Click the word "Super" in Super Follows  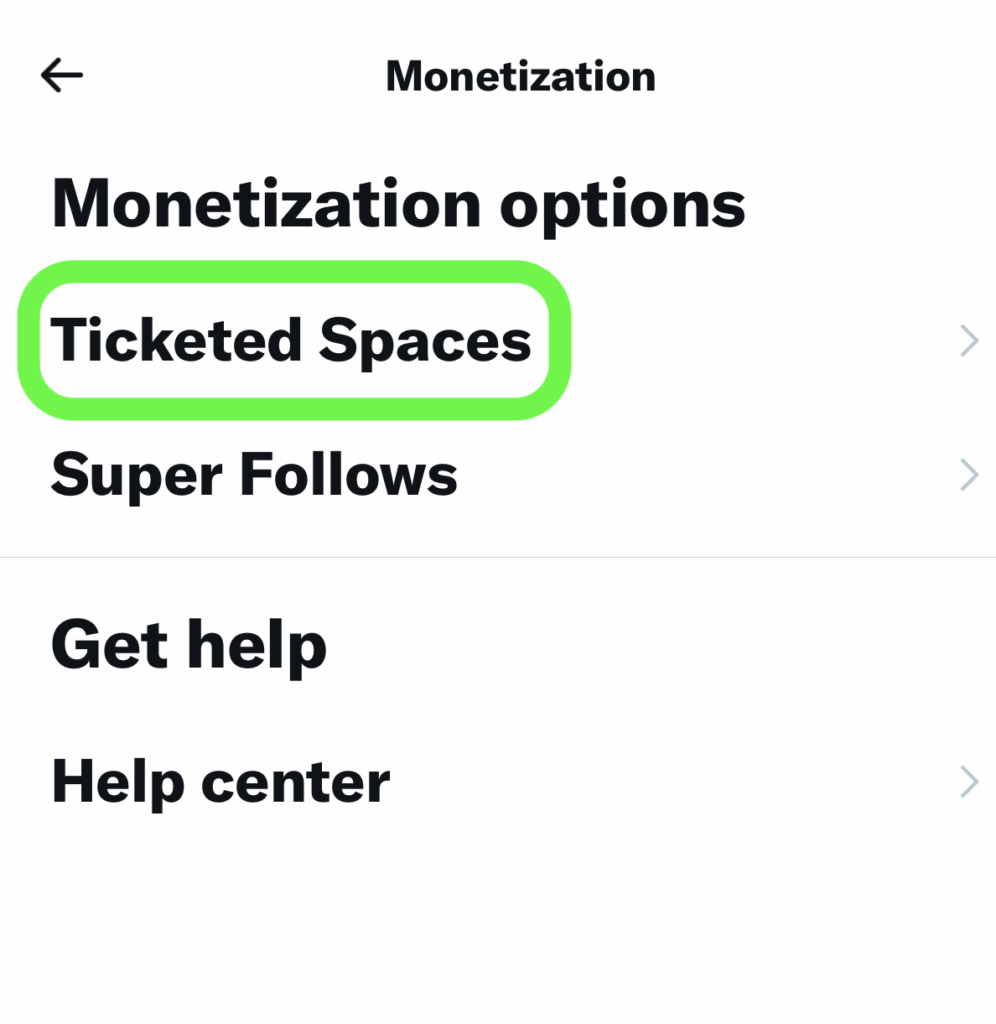(x=136, y=477)
